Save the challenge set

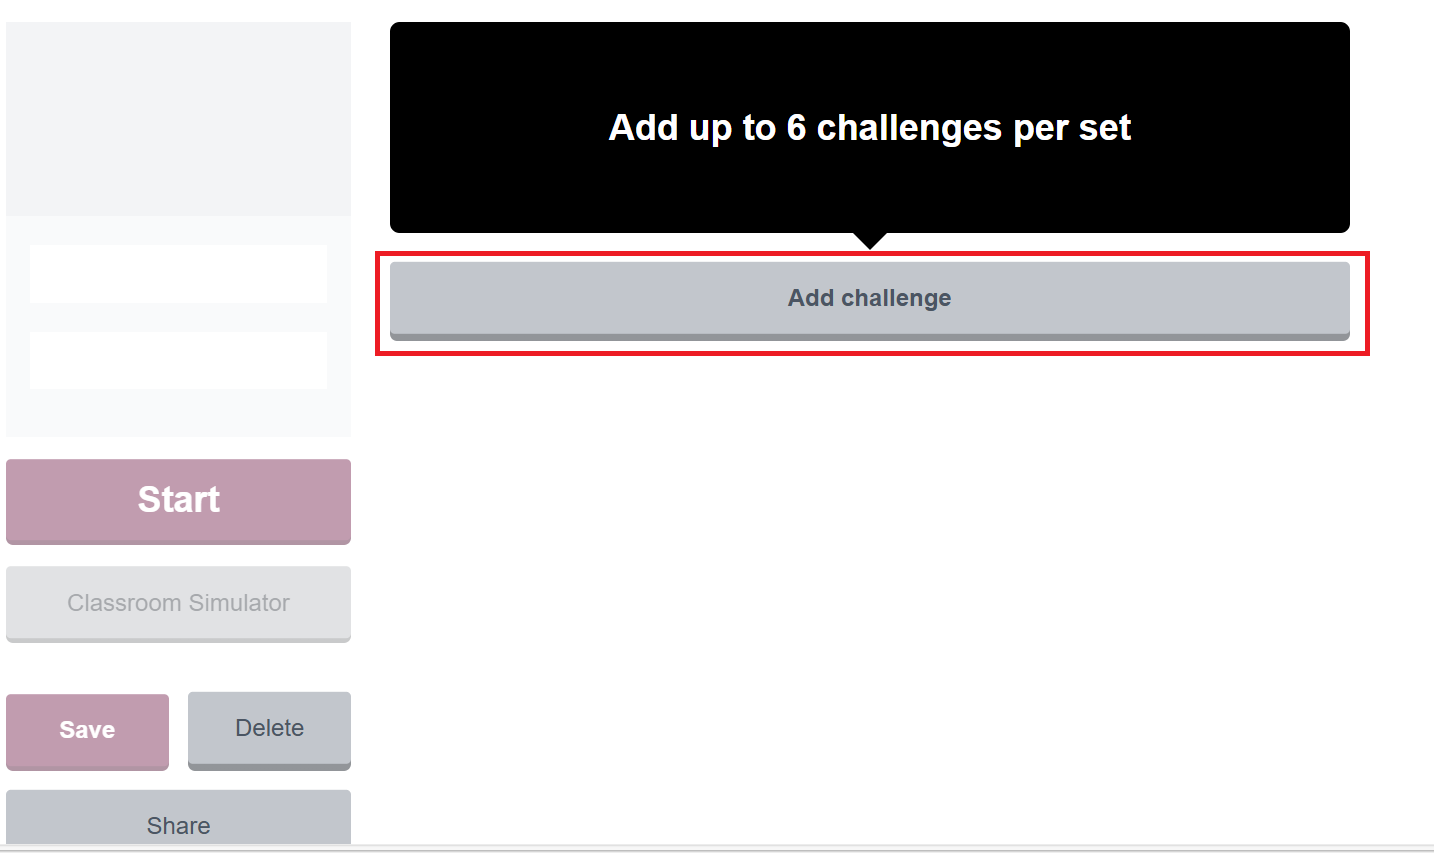pyautogui.click(x=87, y=730)
